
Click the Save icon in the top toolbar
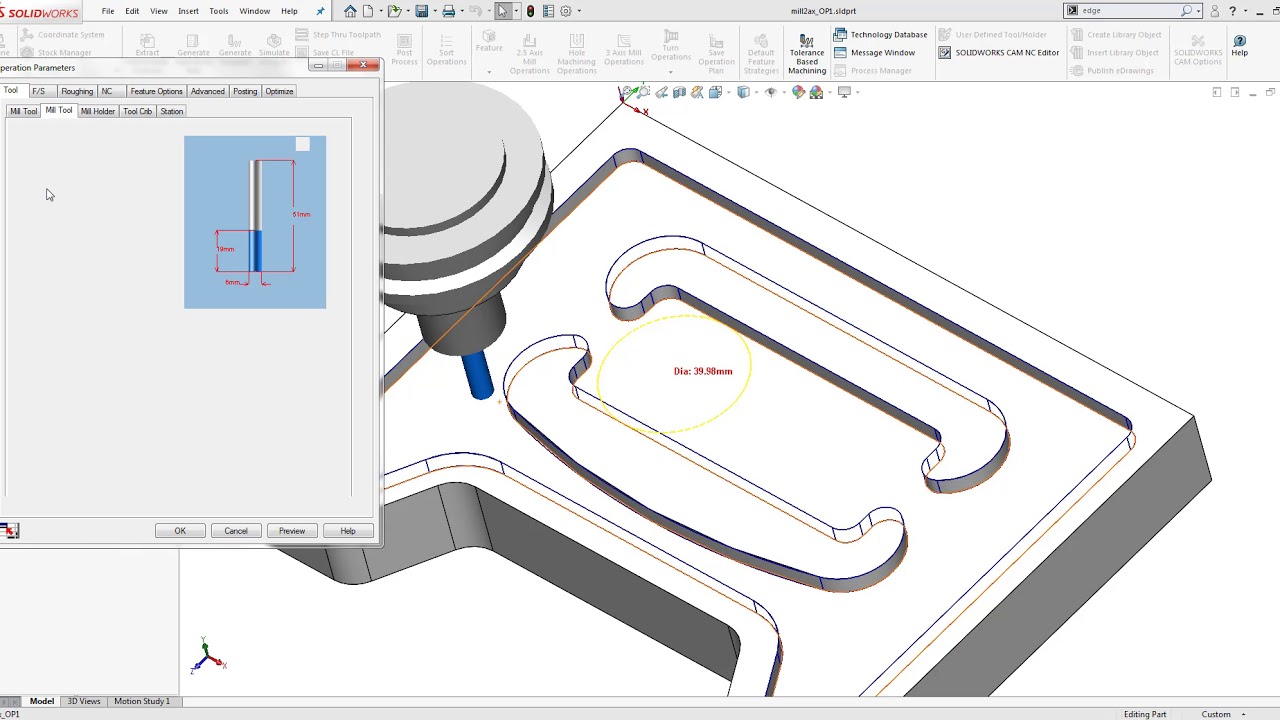(x=422, y=11)
